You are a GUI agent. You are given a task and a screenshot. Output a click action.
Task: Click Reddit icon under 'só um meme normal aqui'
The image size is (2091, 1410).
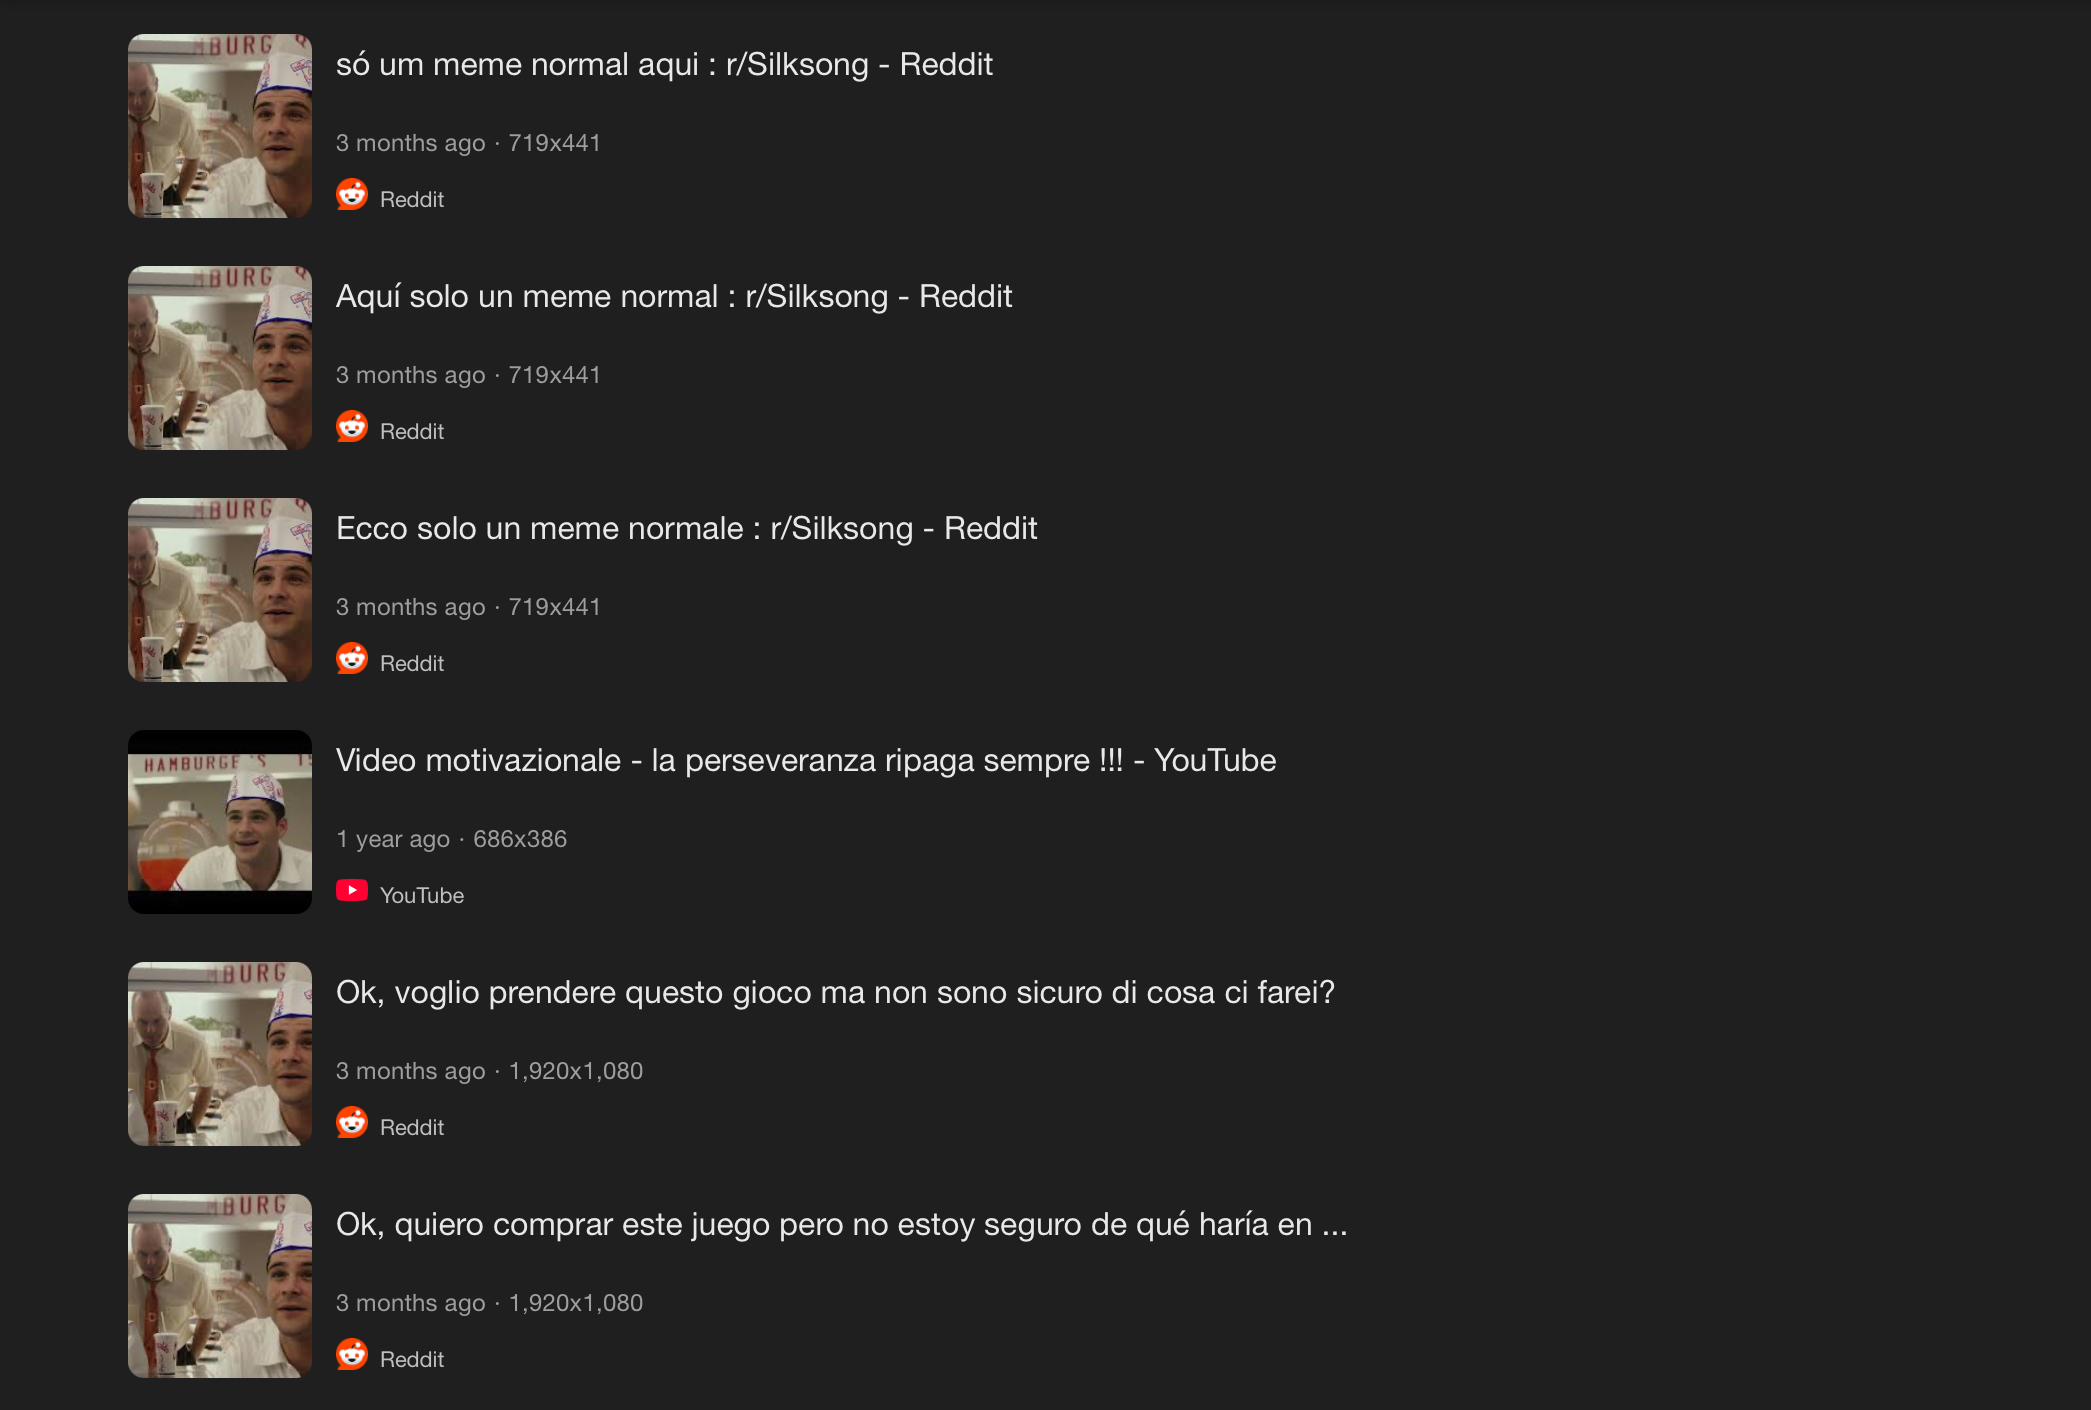pyautogui.click(x=352, y=194)
